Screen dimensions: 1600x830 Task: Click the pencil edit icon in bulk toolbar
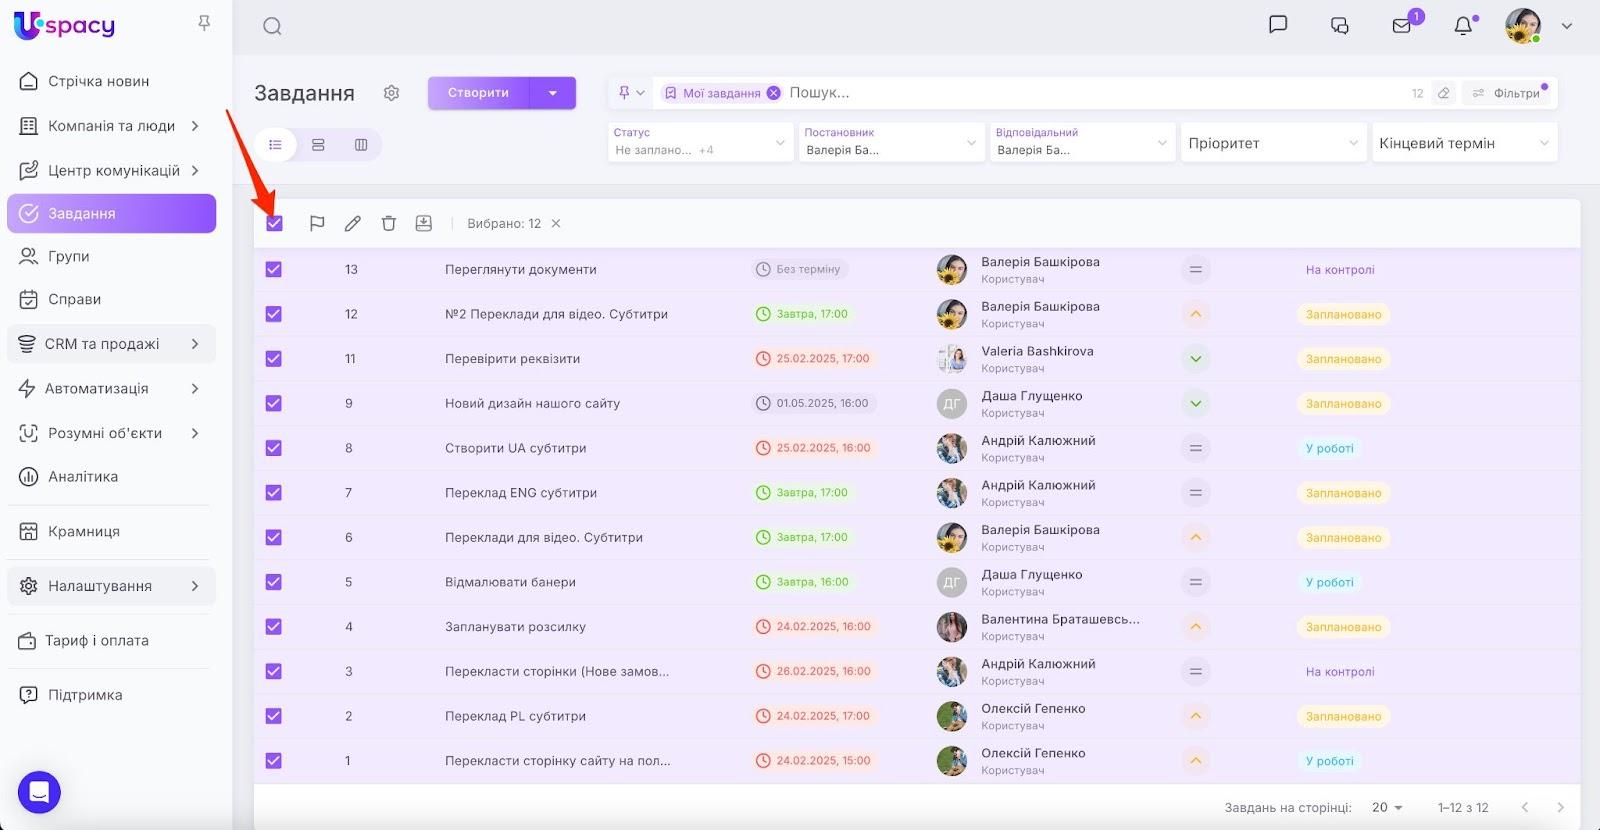click(353, 224)
